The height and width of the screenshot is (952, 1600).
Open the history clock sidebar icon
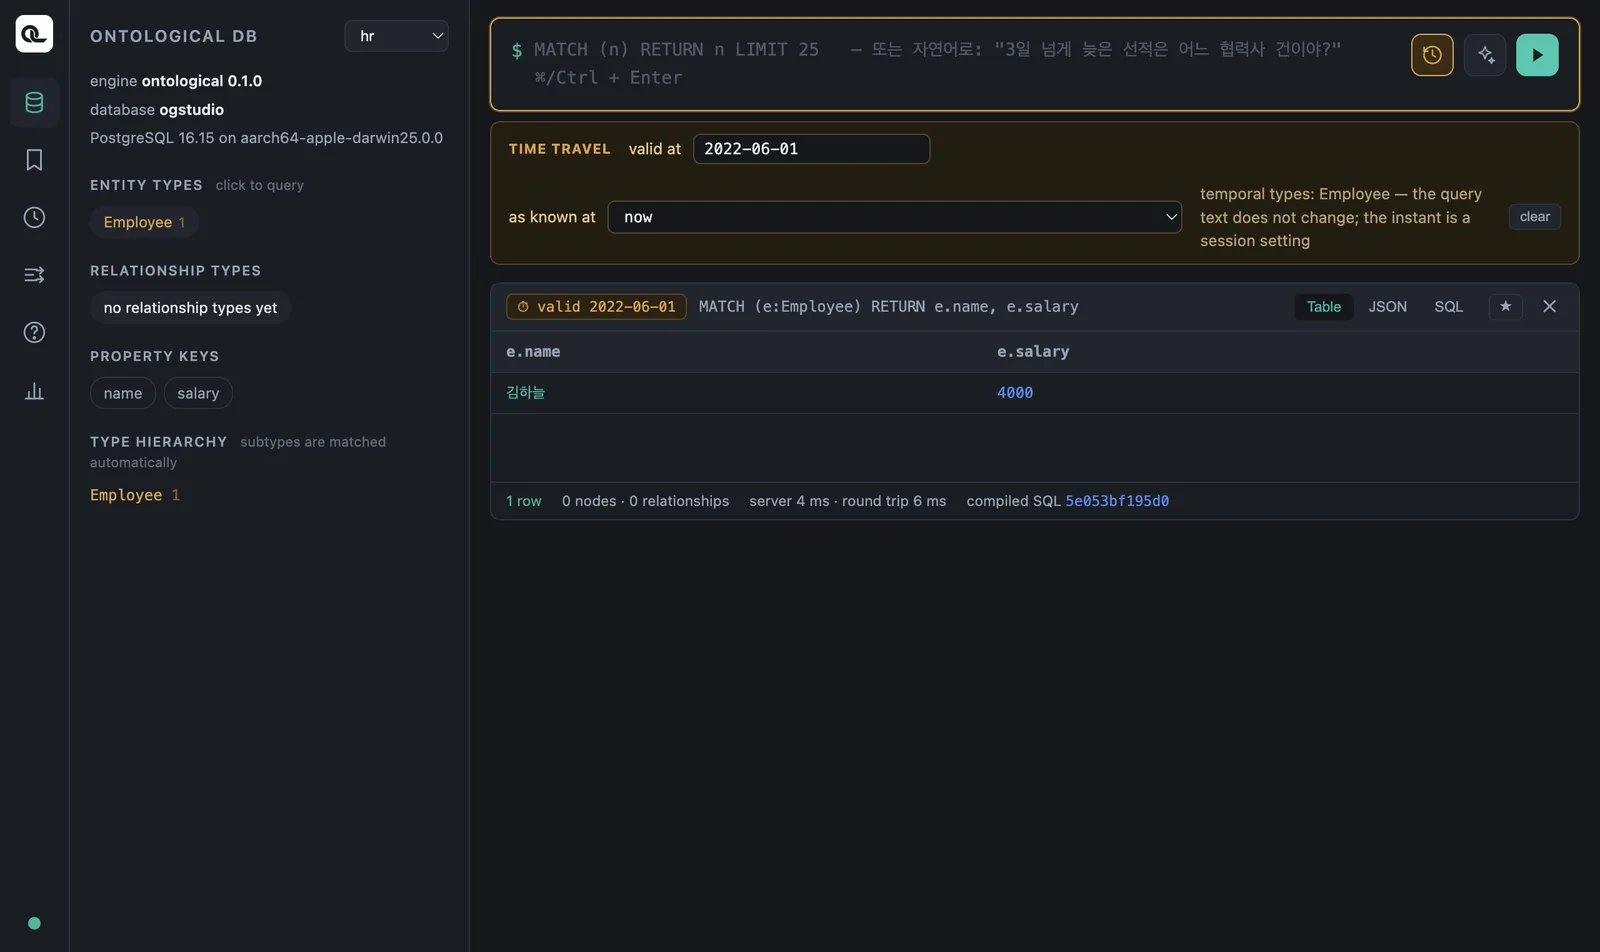34,217
